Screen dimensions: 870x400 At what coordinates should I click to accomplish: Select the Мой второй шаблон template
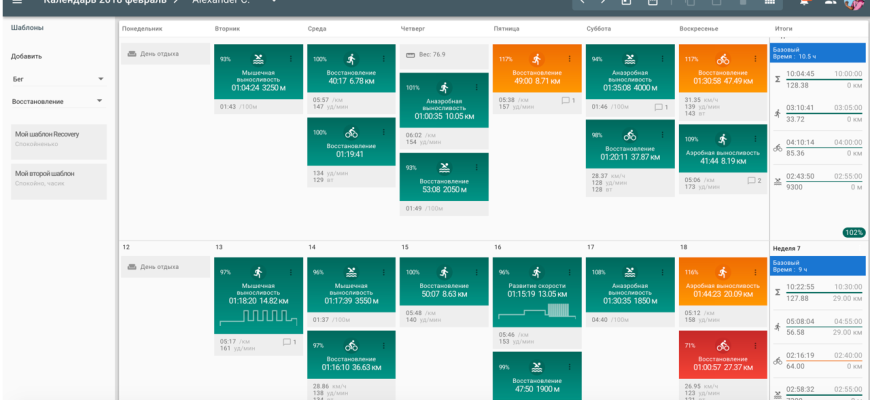[x=58, y=178]
